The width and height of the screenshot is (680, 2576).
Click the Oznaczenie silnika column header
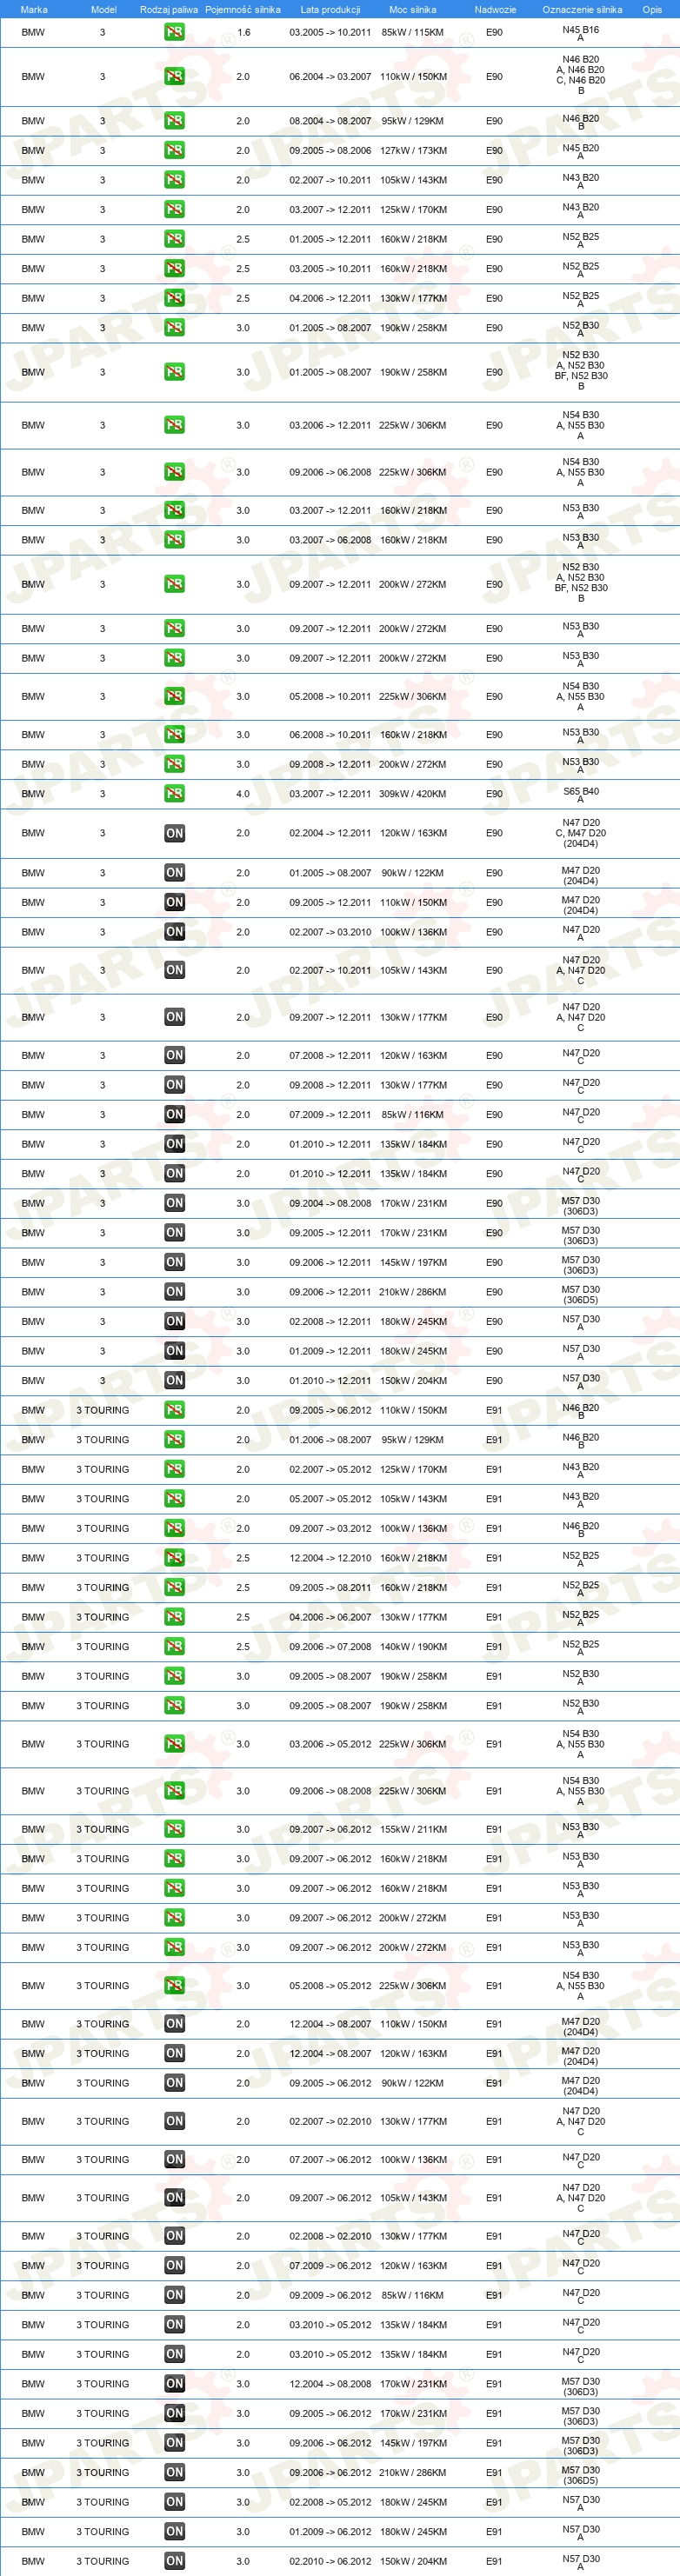click(x=582, y=9)
